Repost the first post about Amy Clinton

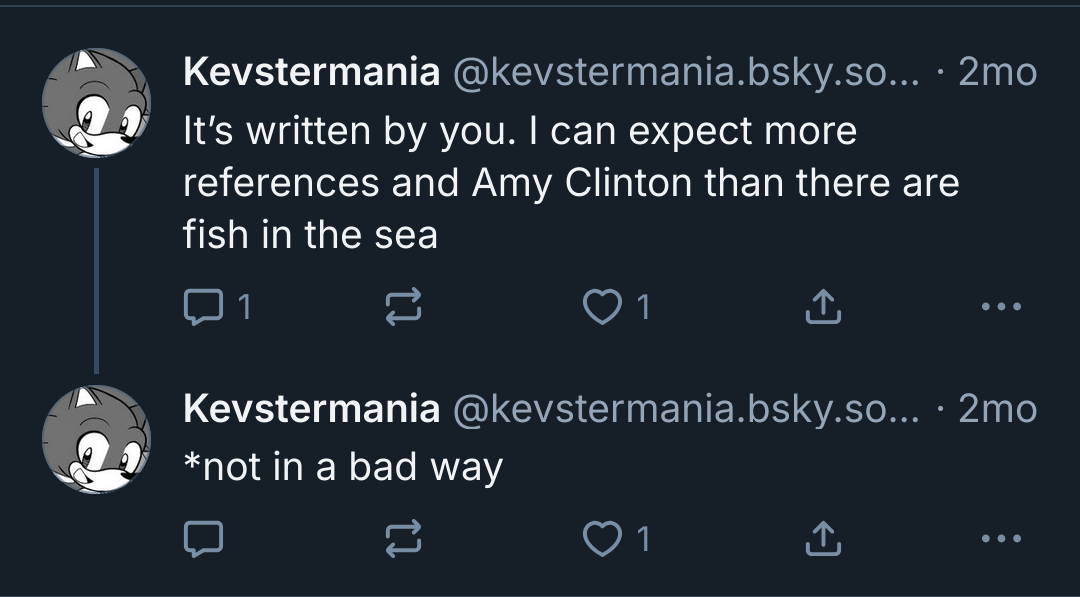[x=403, y=307]
